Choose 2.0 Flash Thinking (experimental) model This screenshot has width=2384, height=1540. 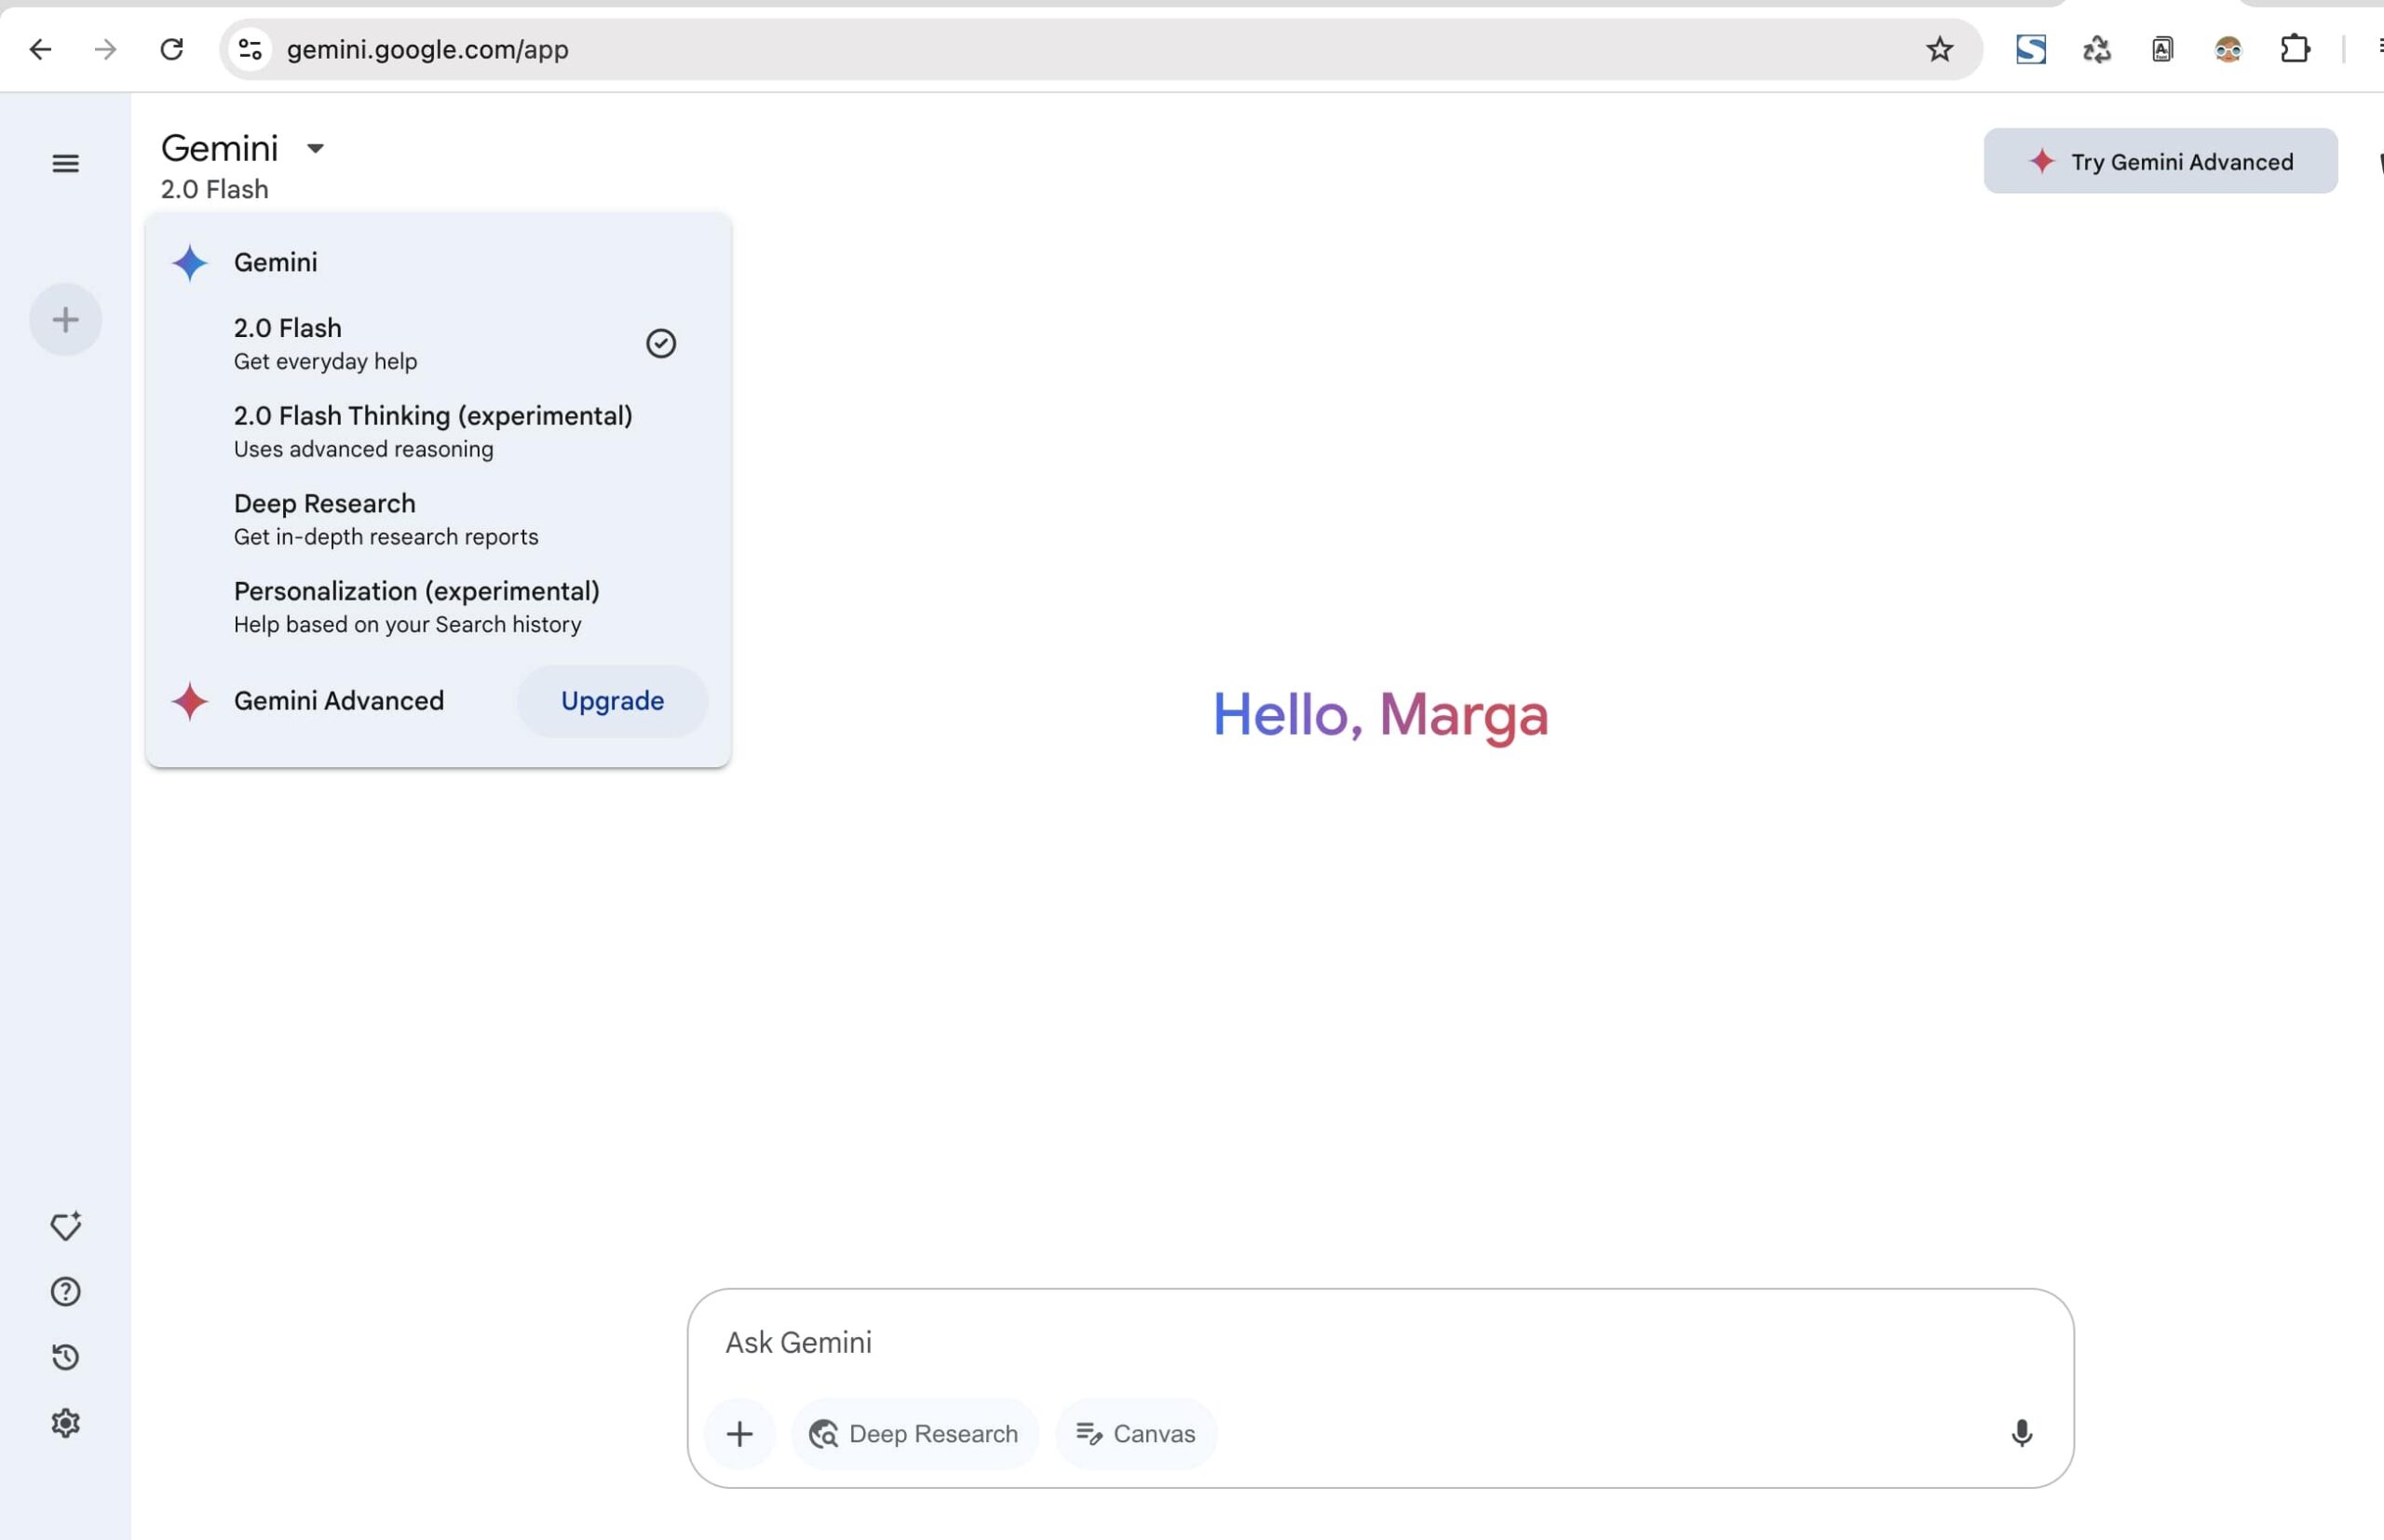433,431
